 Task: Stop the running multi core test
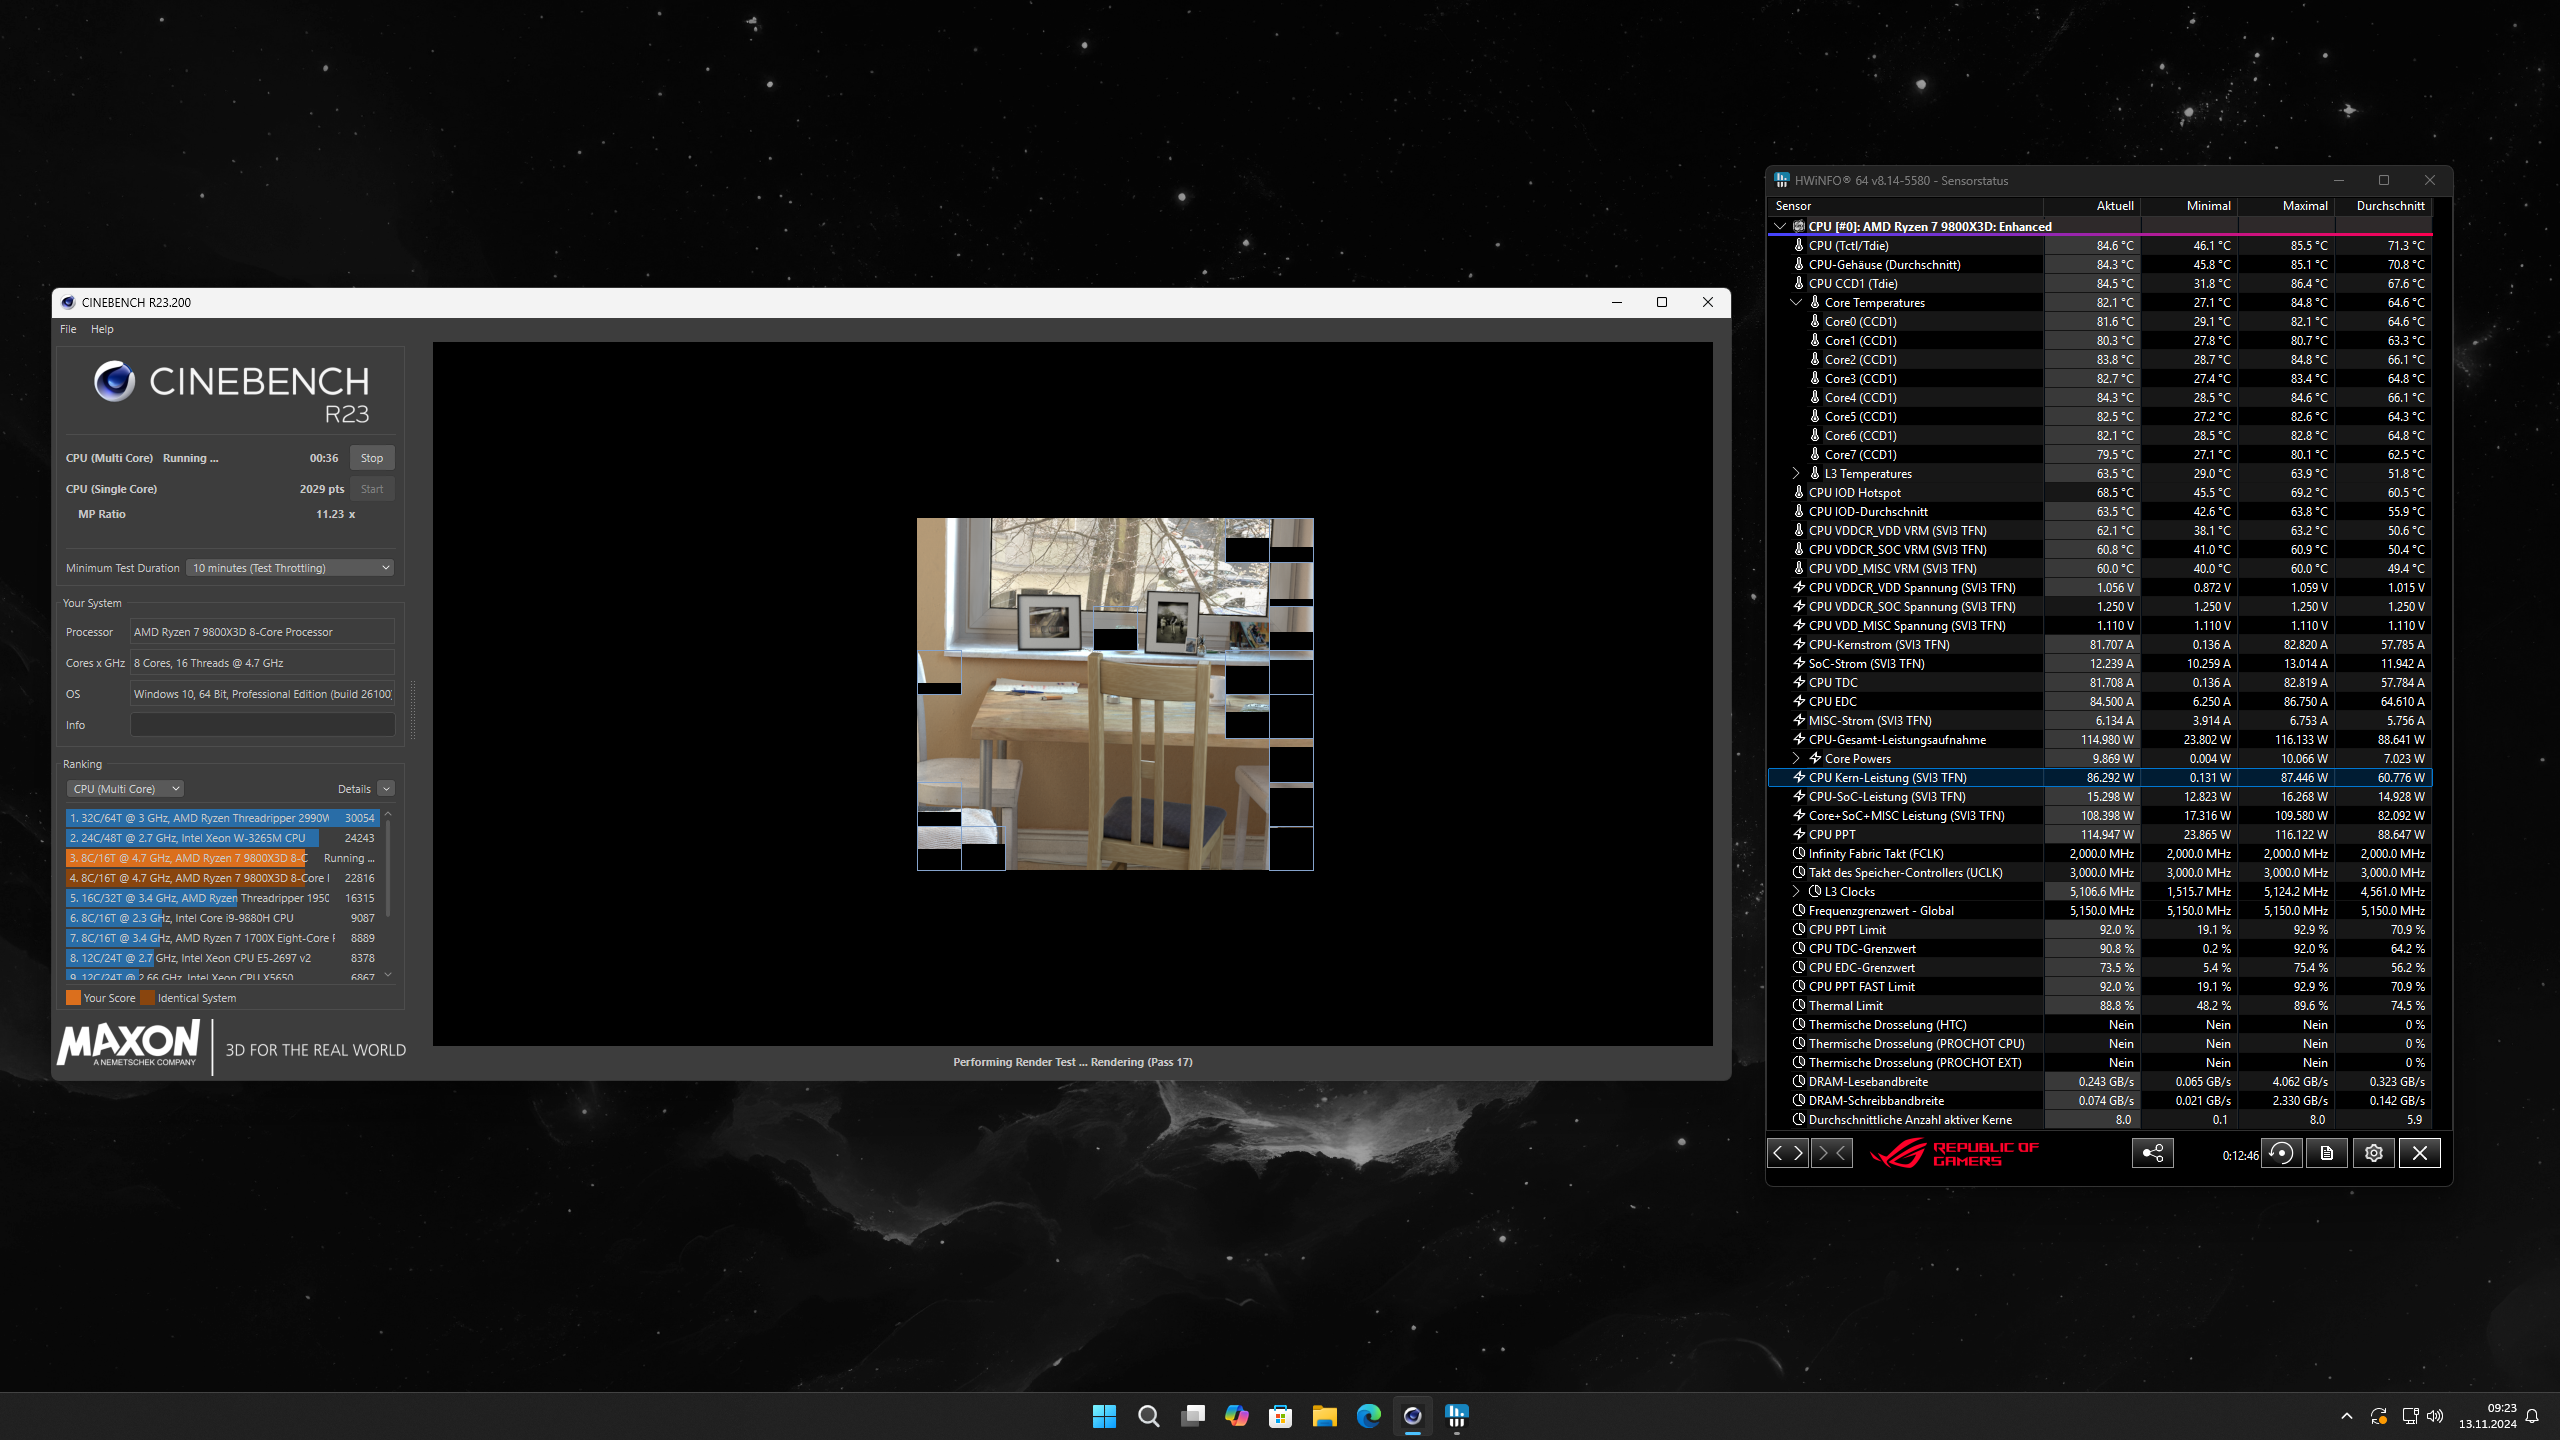point(372,458)
